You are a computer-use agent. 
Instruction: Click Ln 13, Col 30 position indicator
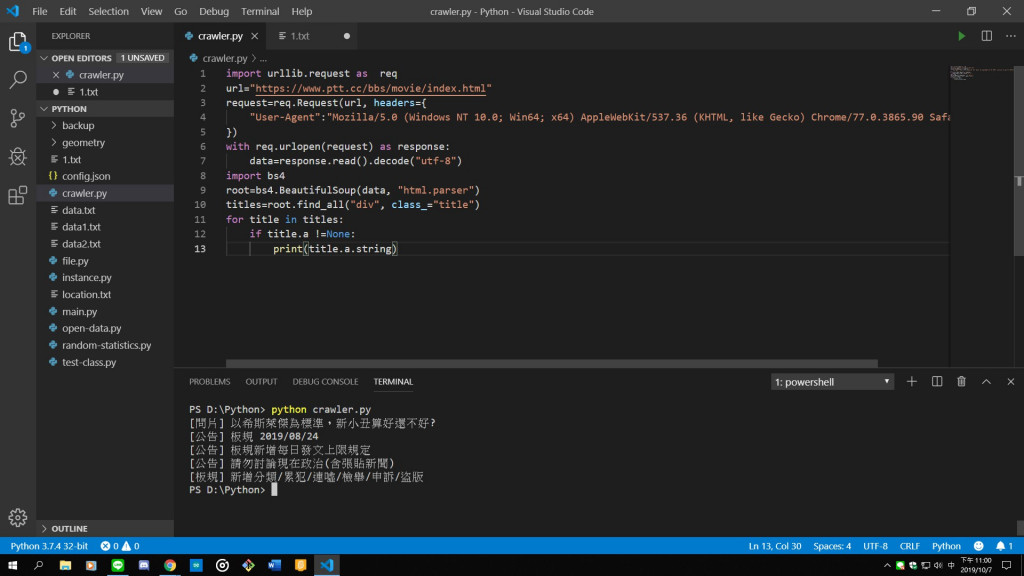click(x=775, y=546)
